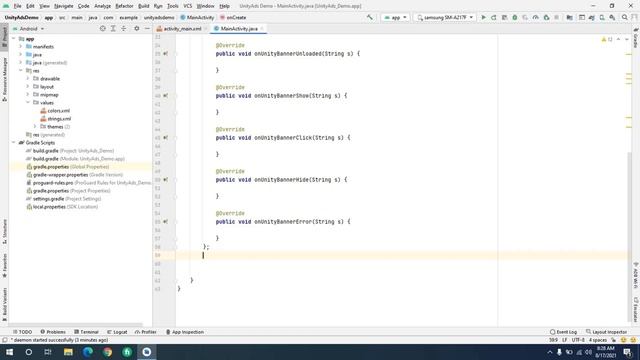The image size is (640, 360).
Task: Select strings.xml in project tree
Action: (59, 119)
